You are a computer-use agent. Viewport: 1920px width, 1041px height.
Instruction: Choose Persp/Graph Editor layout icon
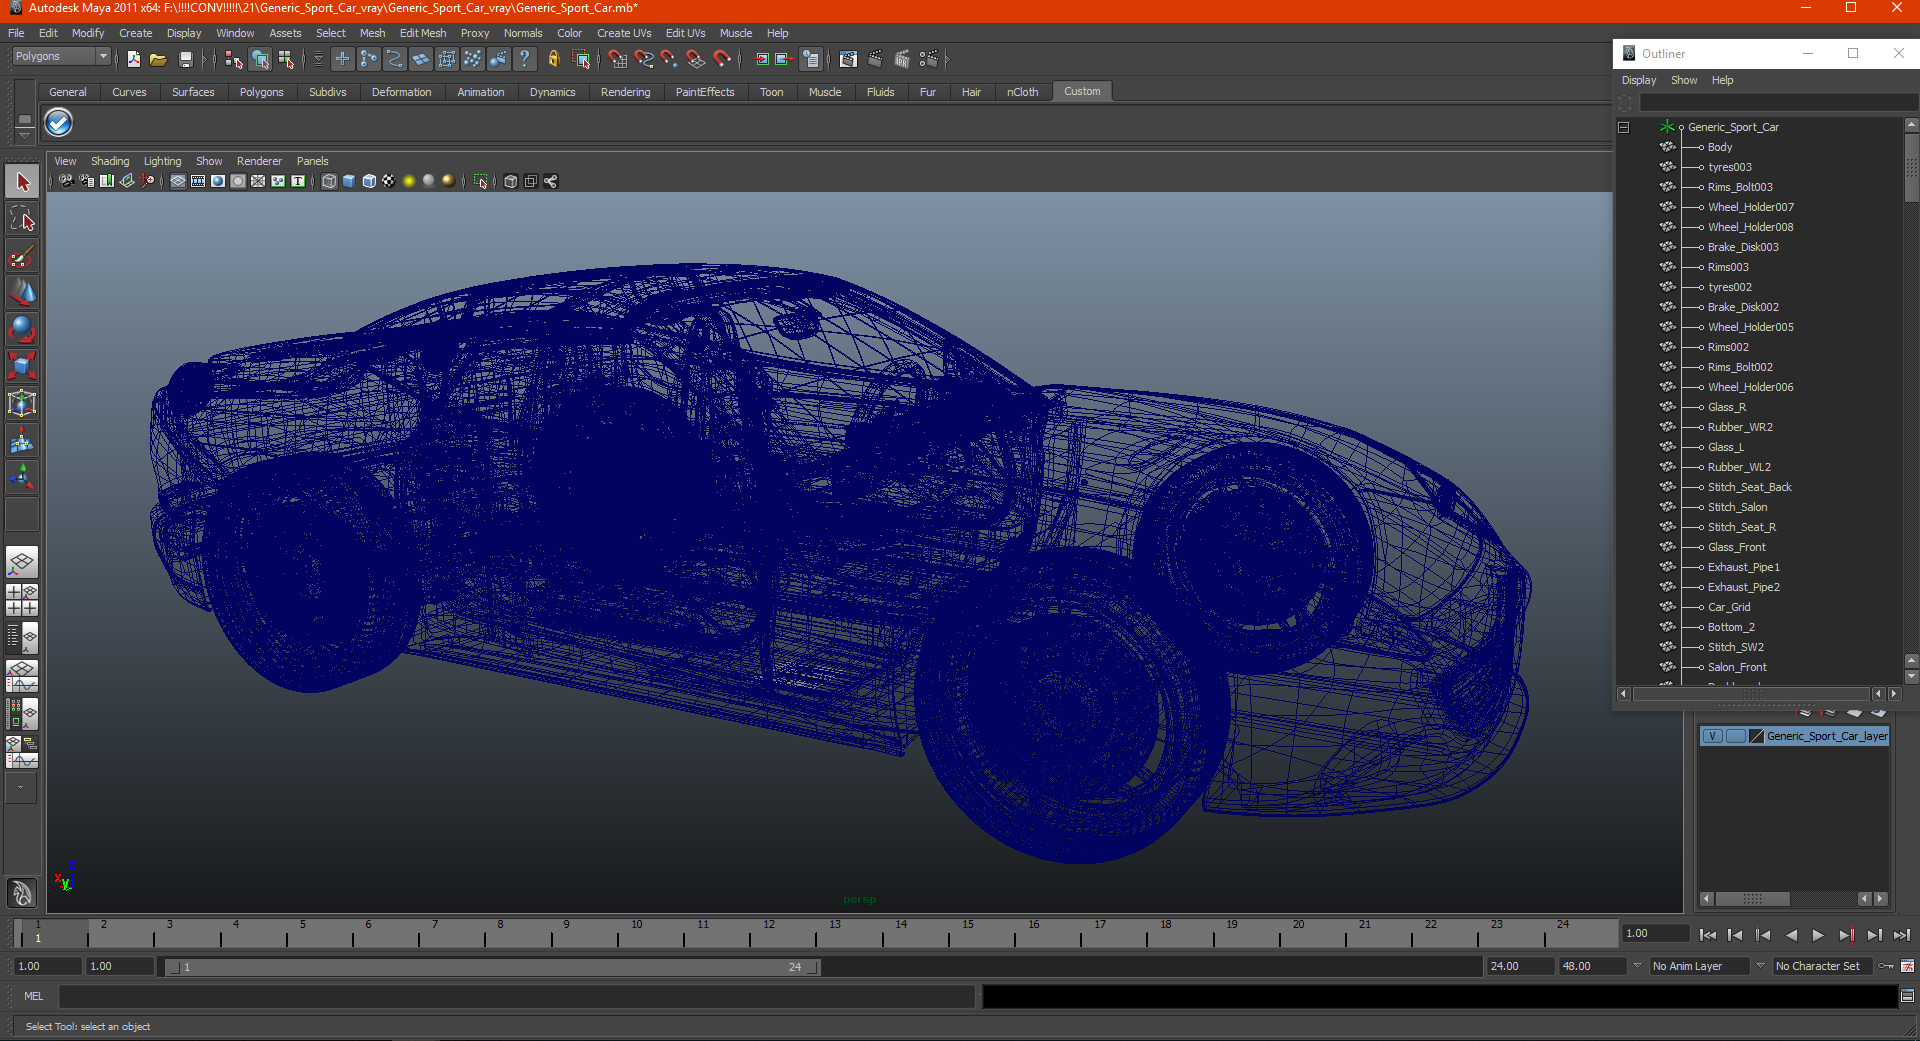(22, 676)
